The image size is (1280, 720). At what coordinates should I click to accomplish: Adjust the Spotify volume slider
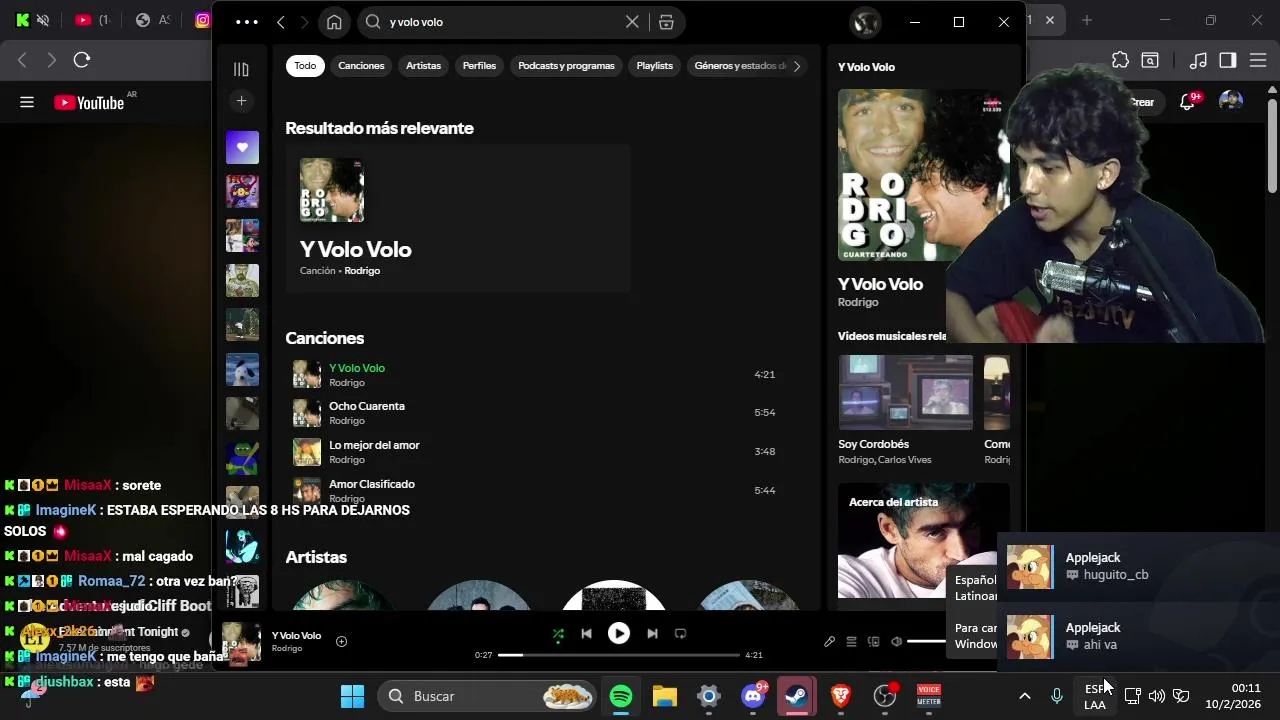[927, 642]
